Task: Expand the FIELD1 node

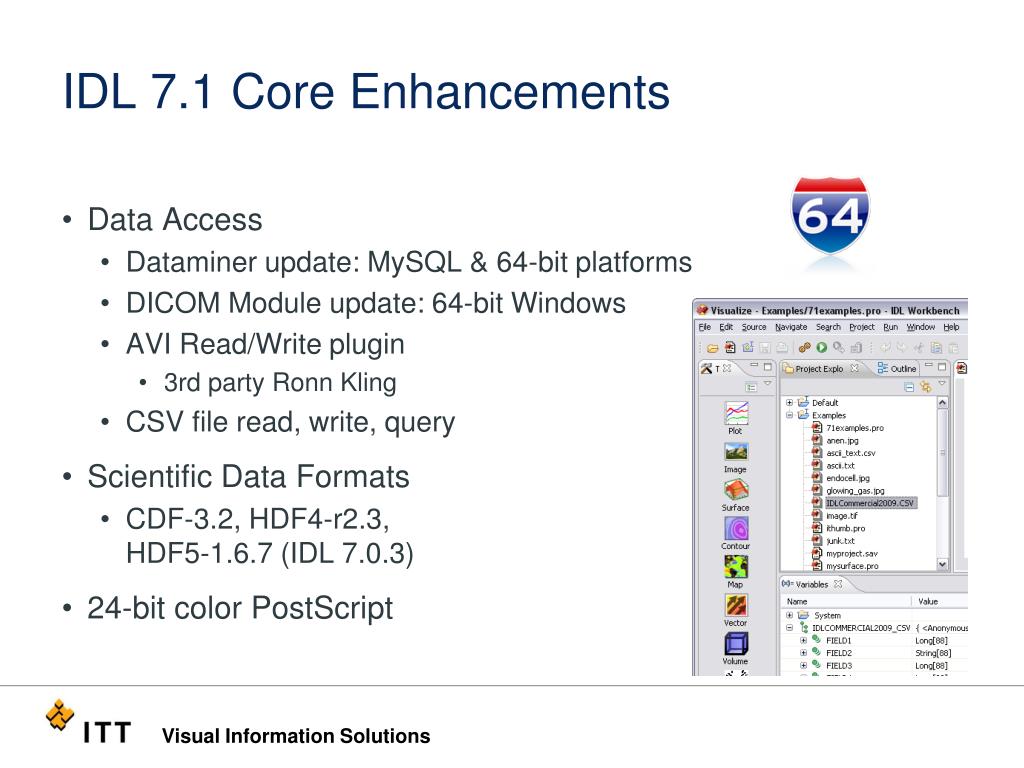Action: coord(804,641)
